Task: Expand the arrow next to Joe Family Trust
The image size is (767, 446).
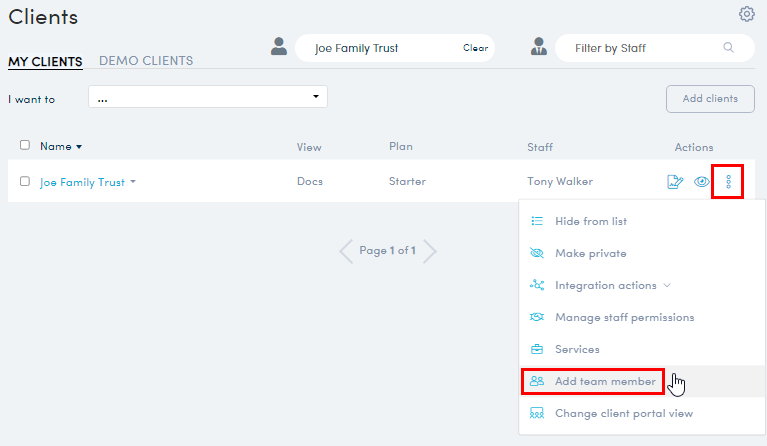Action: click(133, 183)
